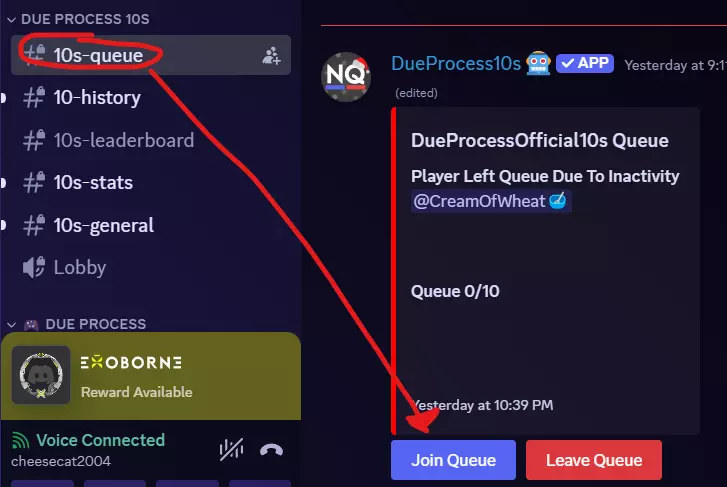This screenshot has height=487, width=727.
Task: Click the red Leave Queue button
Action: (594, 460)
